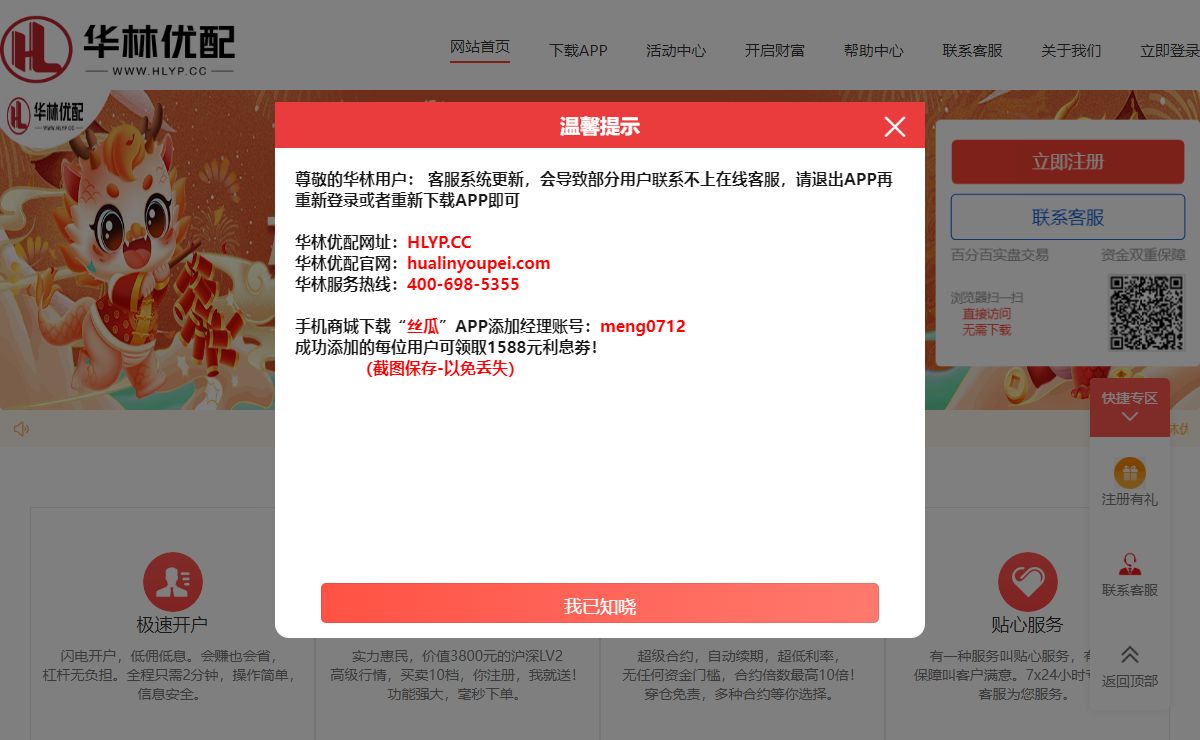This screenshot has height=740, width=1200.
Task: Click the 华林优配 logo in the header
Action: [x=118, y=47]
